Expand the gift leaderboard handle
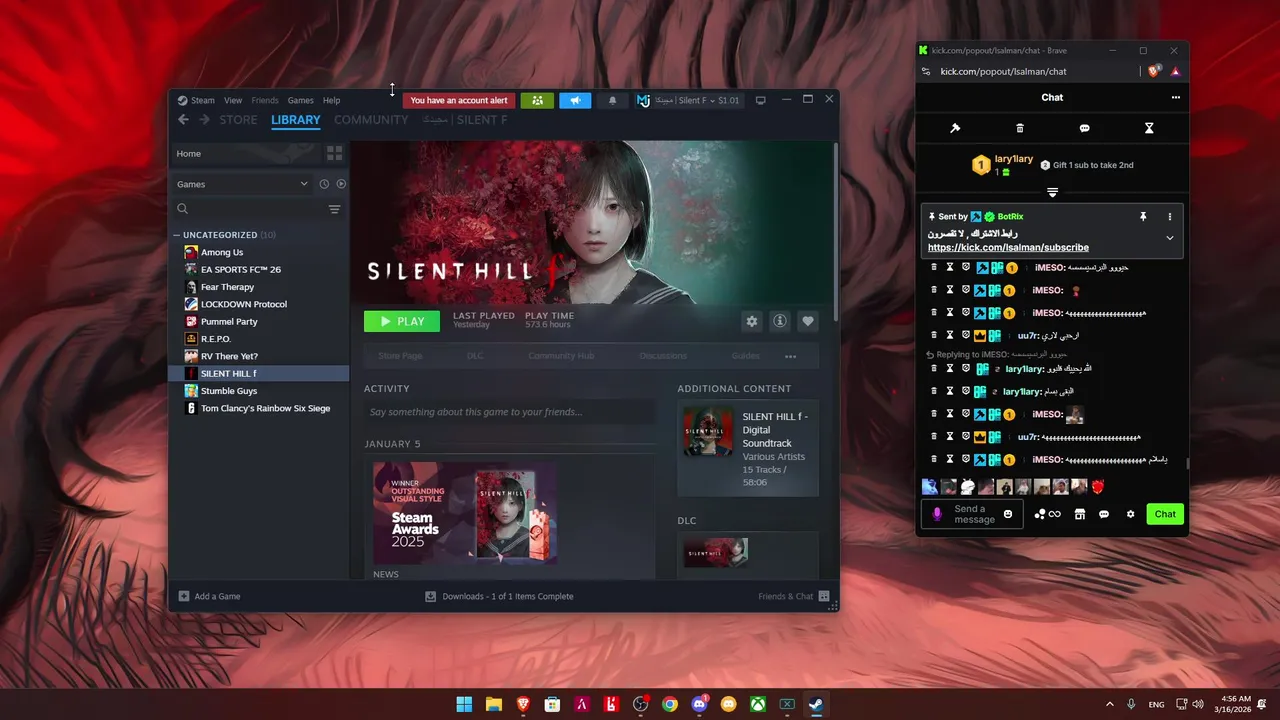The width and height of the screenshot is (1280, 720). coord(1052,192)
